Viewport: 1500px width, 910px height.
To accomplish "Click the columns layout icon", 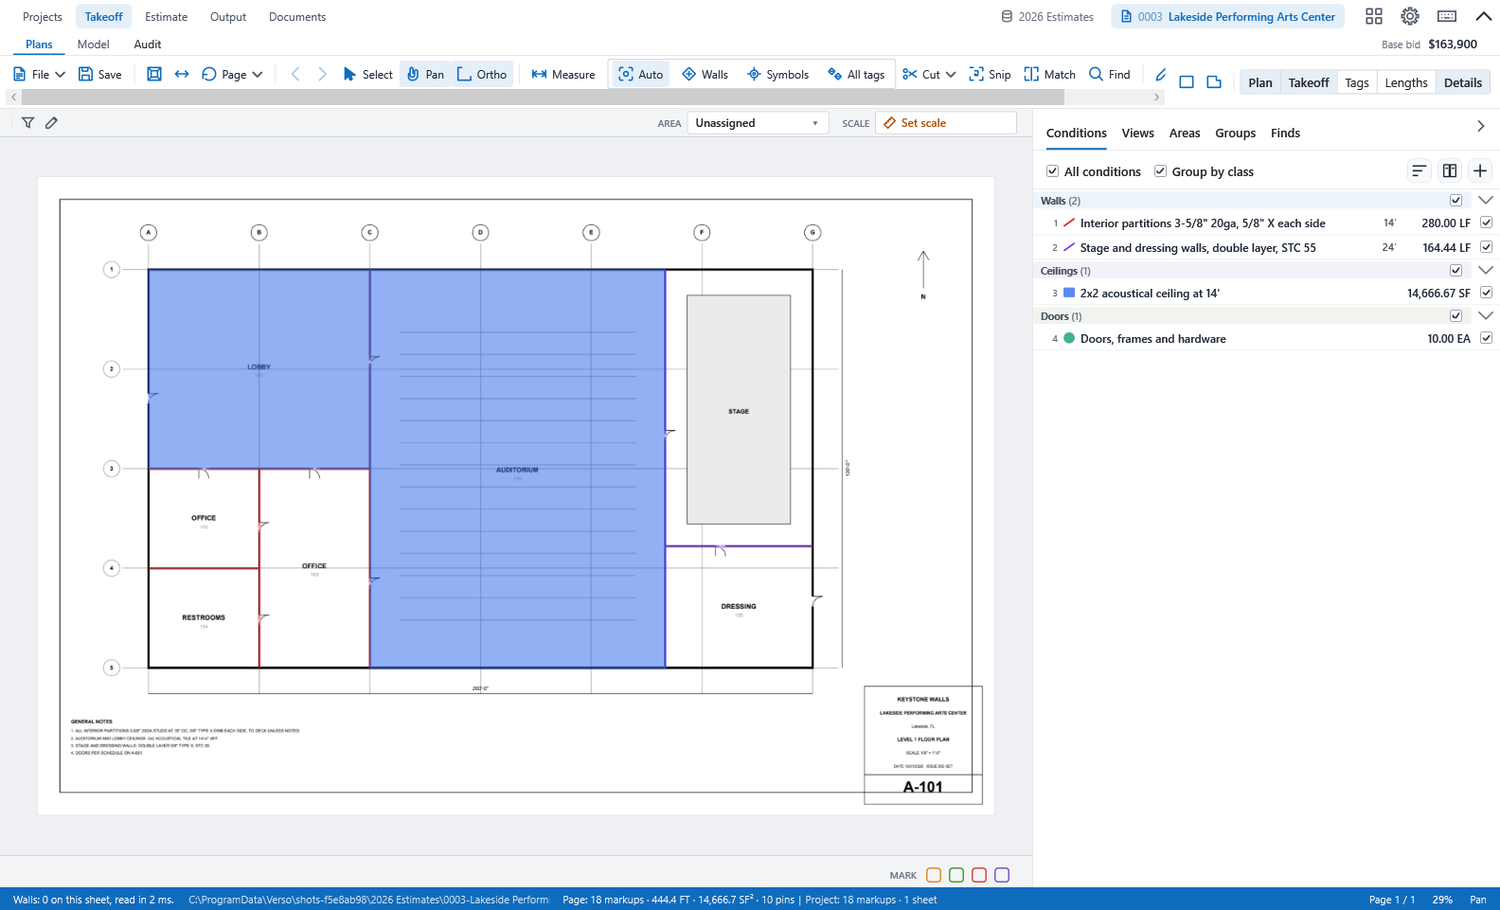I will coord(1450,171).
